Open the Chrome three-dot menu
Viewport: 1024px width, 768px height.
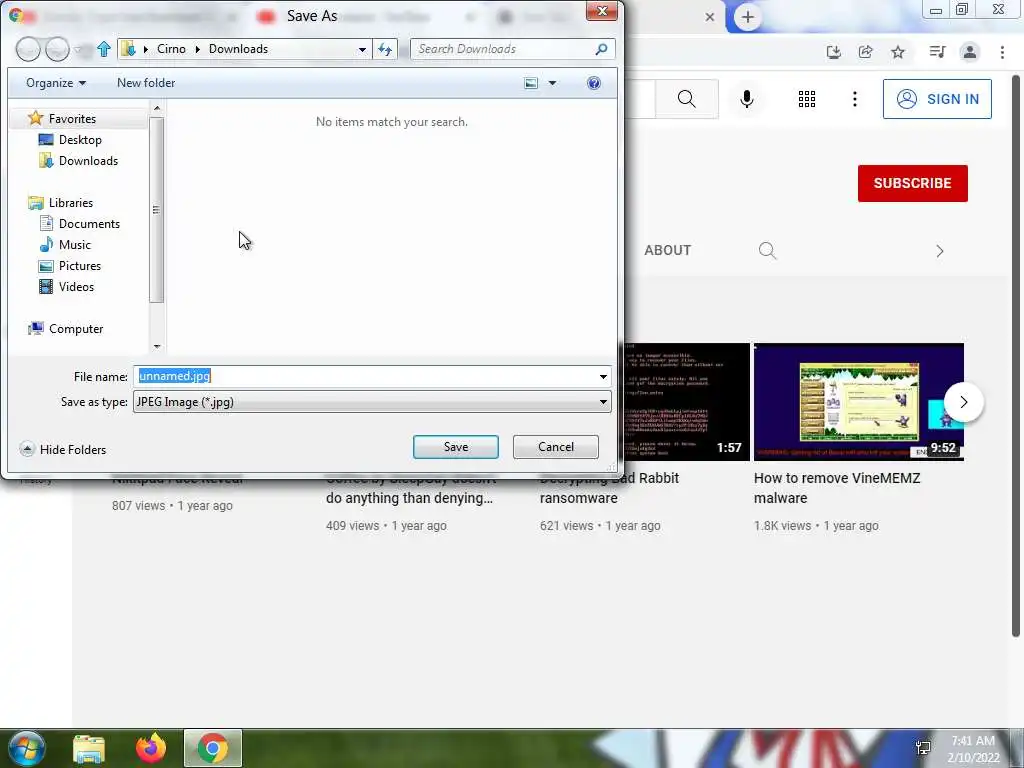pyautogui.click(x=1002, y=52)
